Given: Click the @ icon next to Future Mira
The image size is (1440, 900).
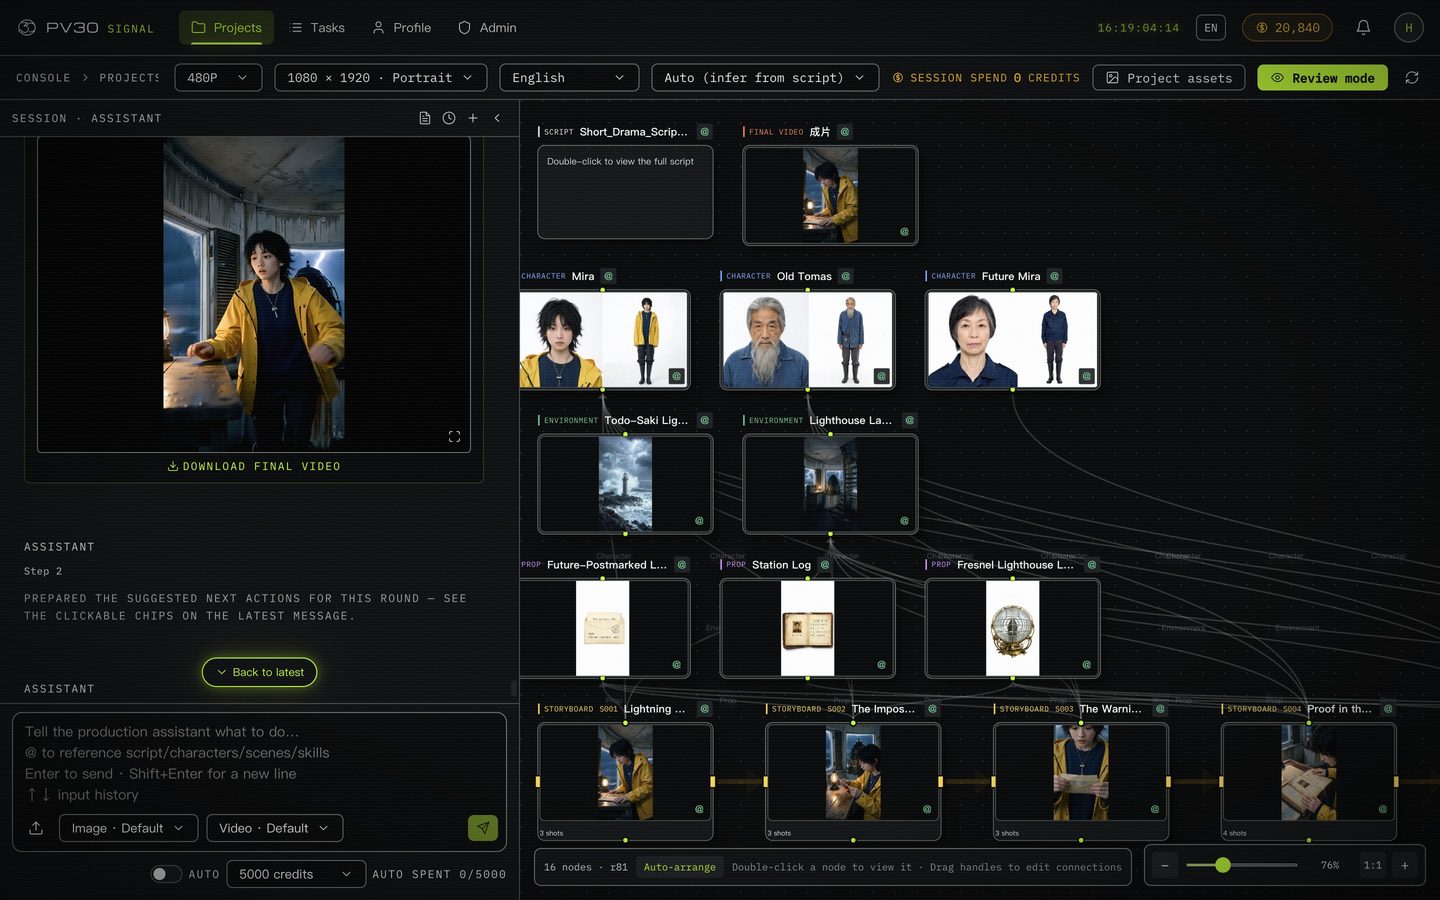Looking at the screenshot, I should pos(1054,276).
